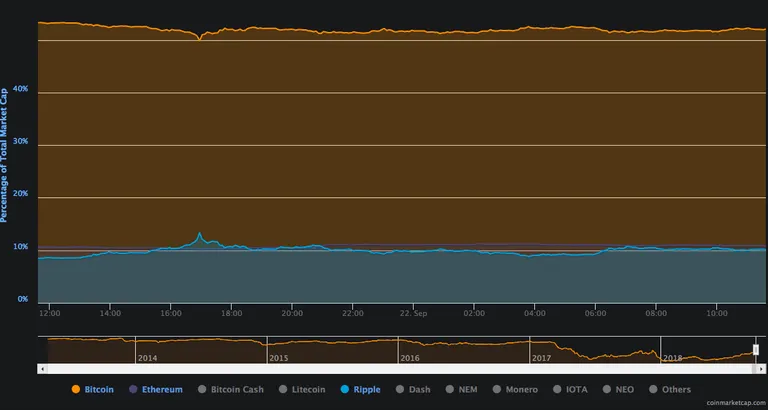Click the 2014 marker in the navigator

click(147, 358)
